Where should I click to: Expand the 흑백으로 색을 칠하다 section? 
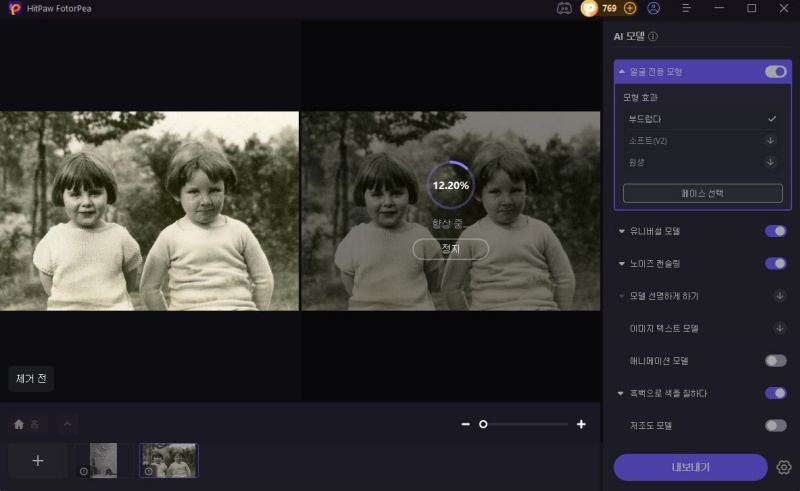(x=622, y=393)
